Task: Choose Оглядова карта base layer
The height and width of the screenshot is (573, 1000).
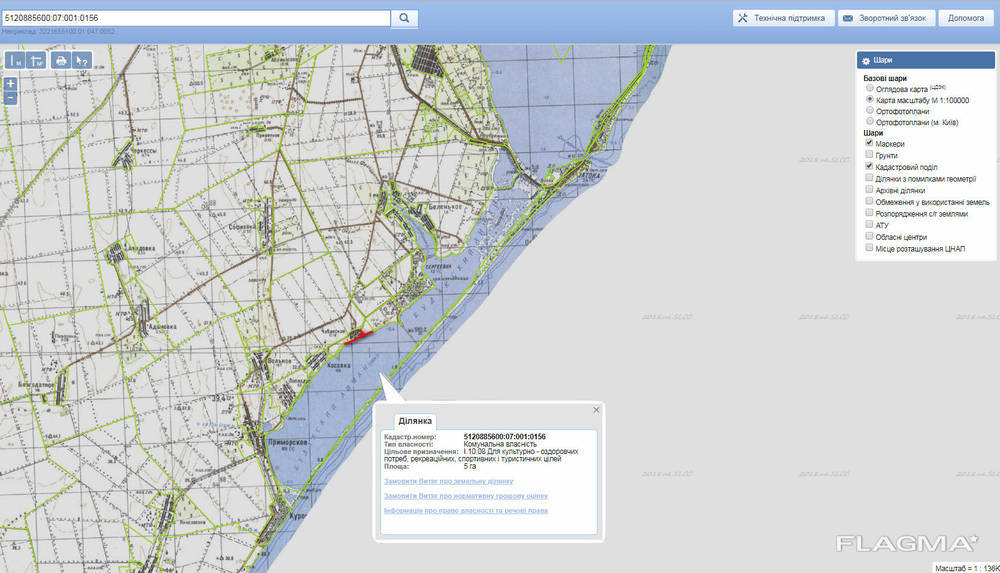Action: [x=870, y=88]
